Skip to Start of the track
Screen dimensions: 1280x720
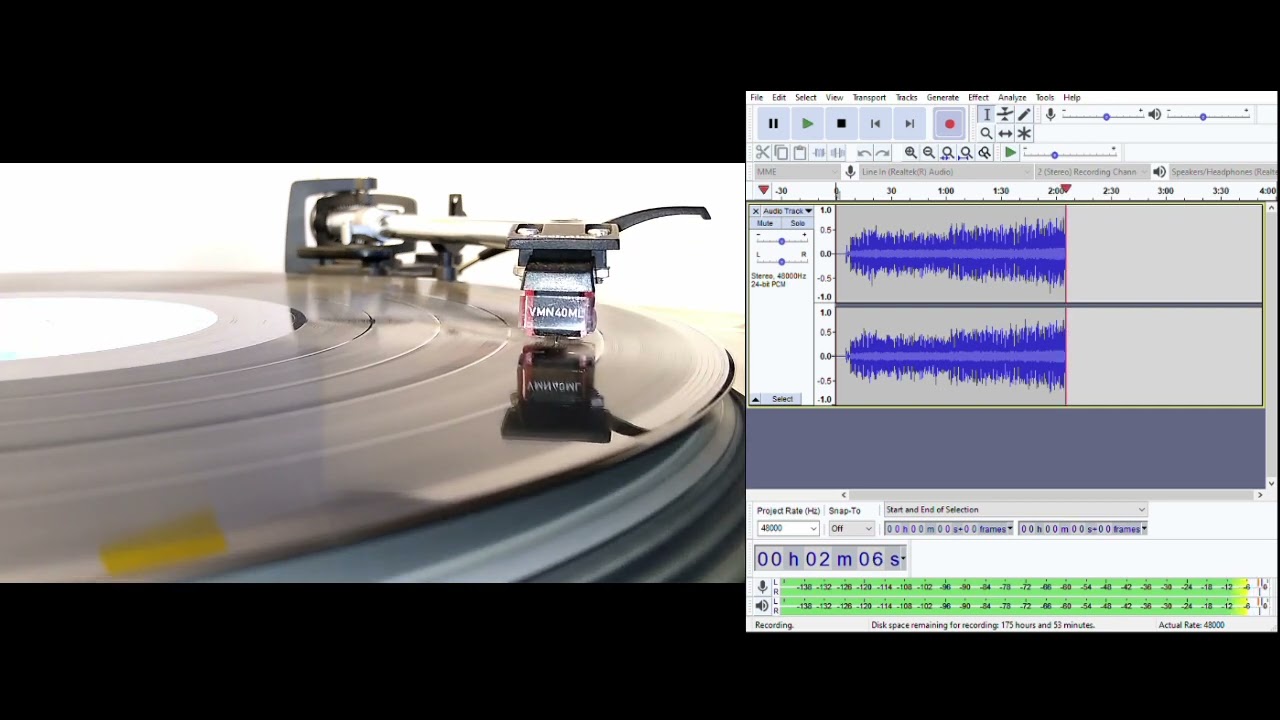[x=875, y=124]
